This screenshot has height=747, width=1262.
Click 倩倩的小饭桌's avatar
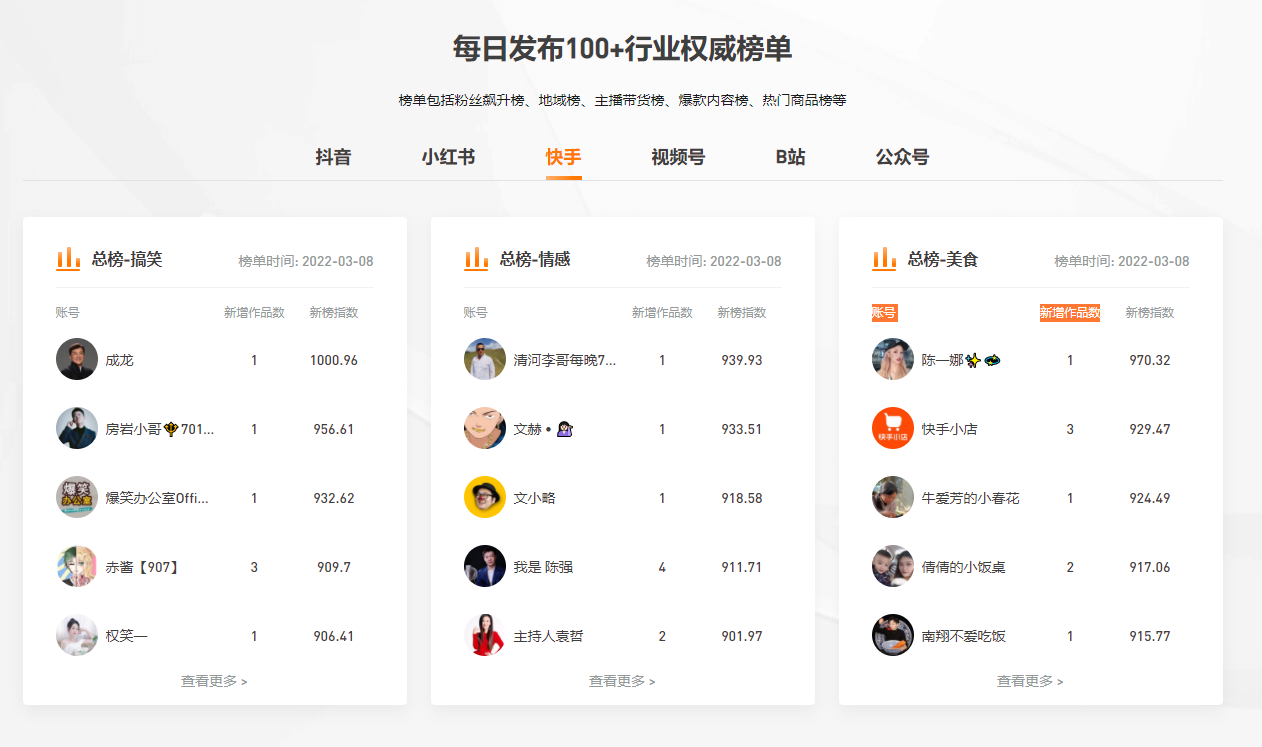click(893, 566)
